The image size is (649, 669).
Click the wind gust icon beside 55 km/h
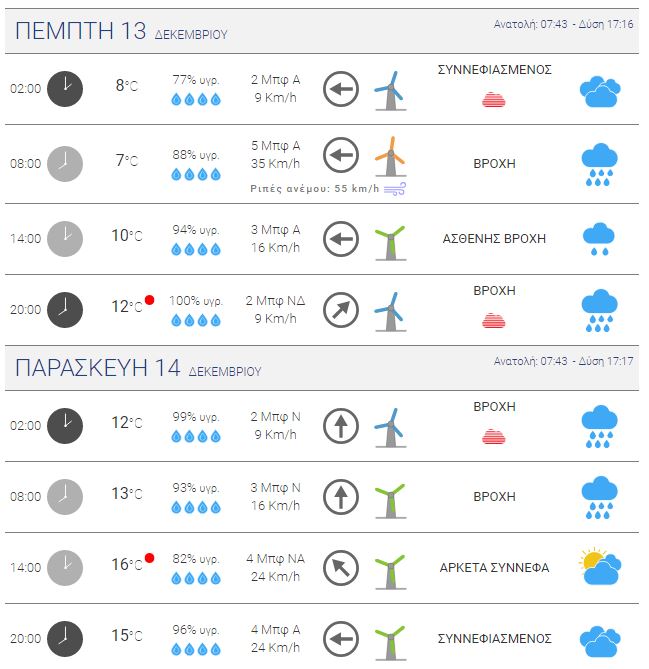click(x=396, y=188)
